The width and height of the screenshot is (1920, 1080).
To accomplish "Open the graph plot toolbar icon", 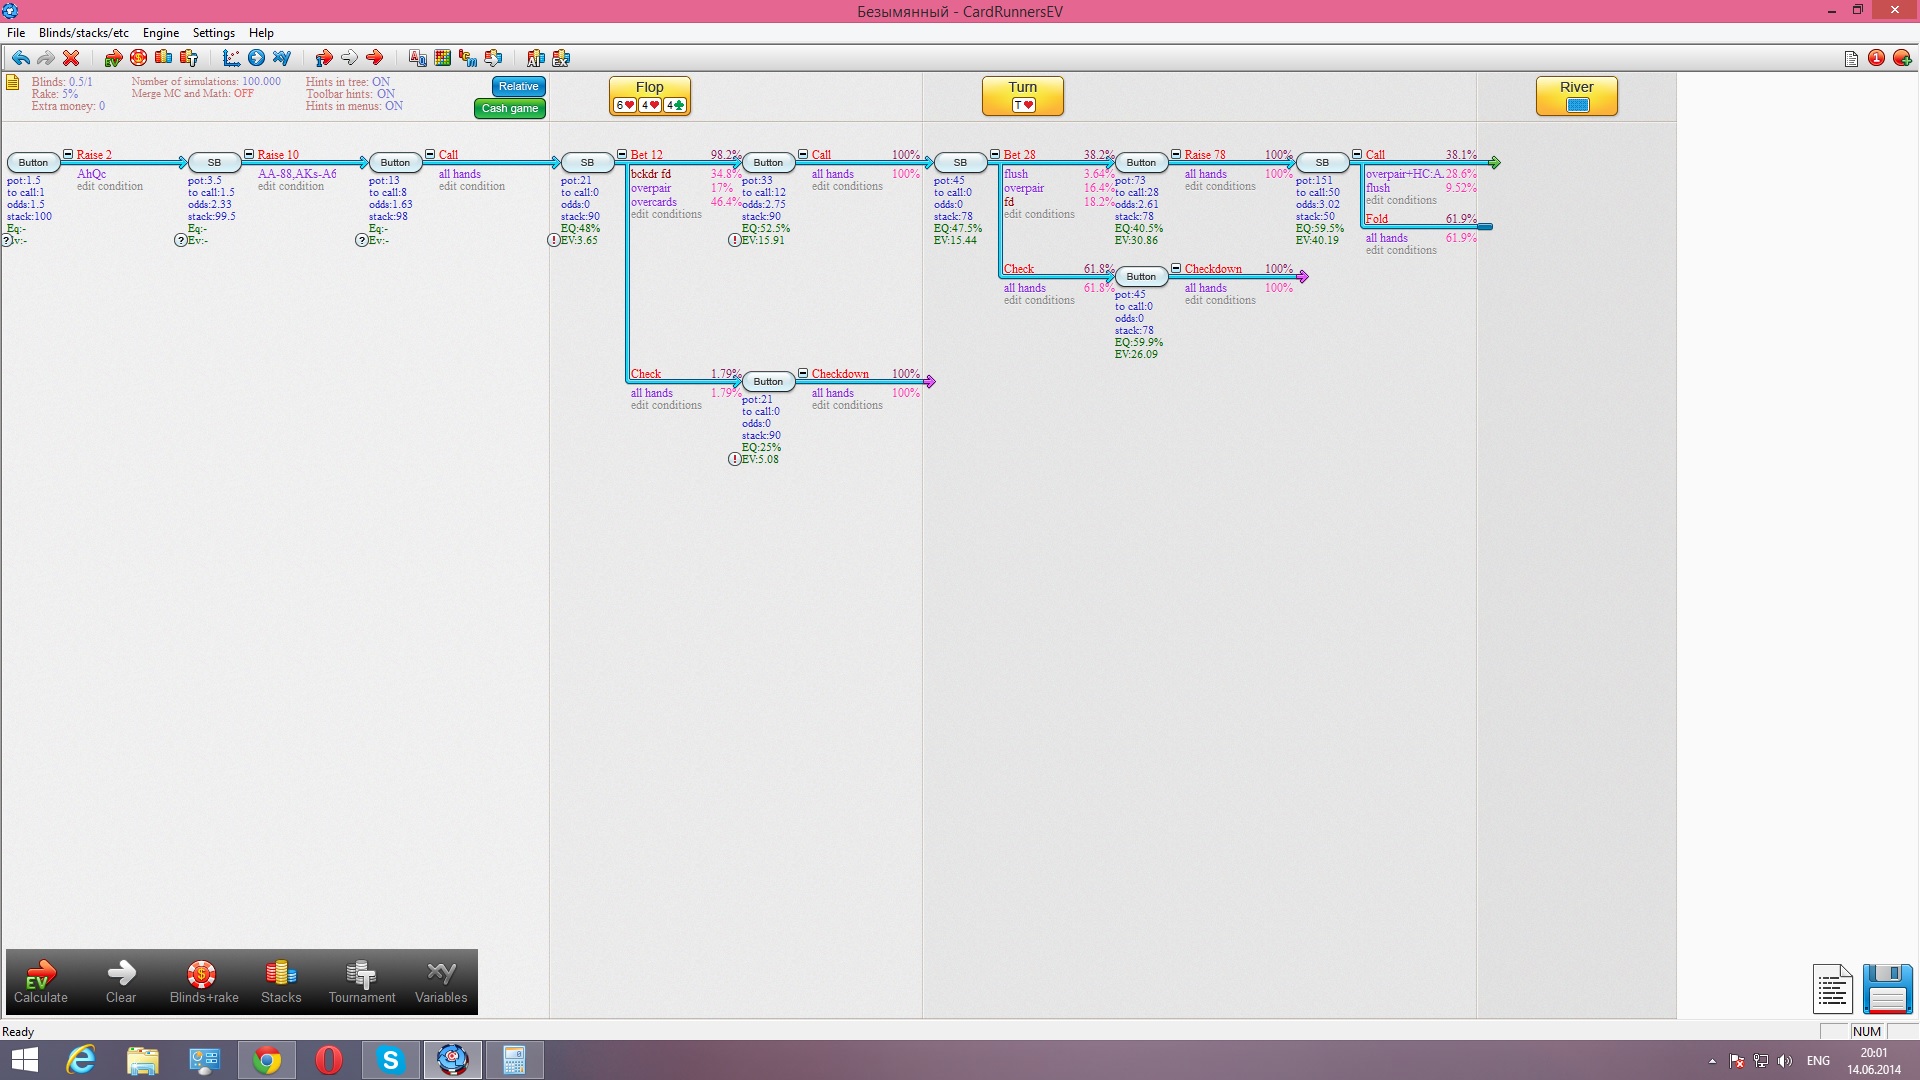I will pyautogui.click(x=231, y=58).
